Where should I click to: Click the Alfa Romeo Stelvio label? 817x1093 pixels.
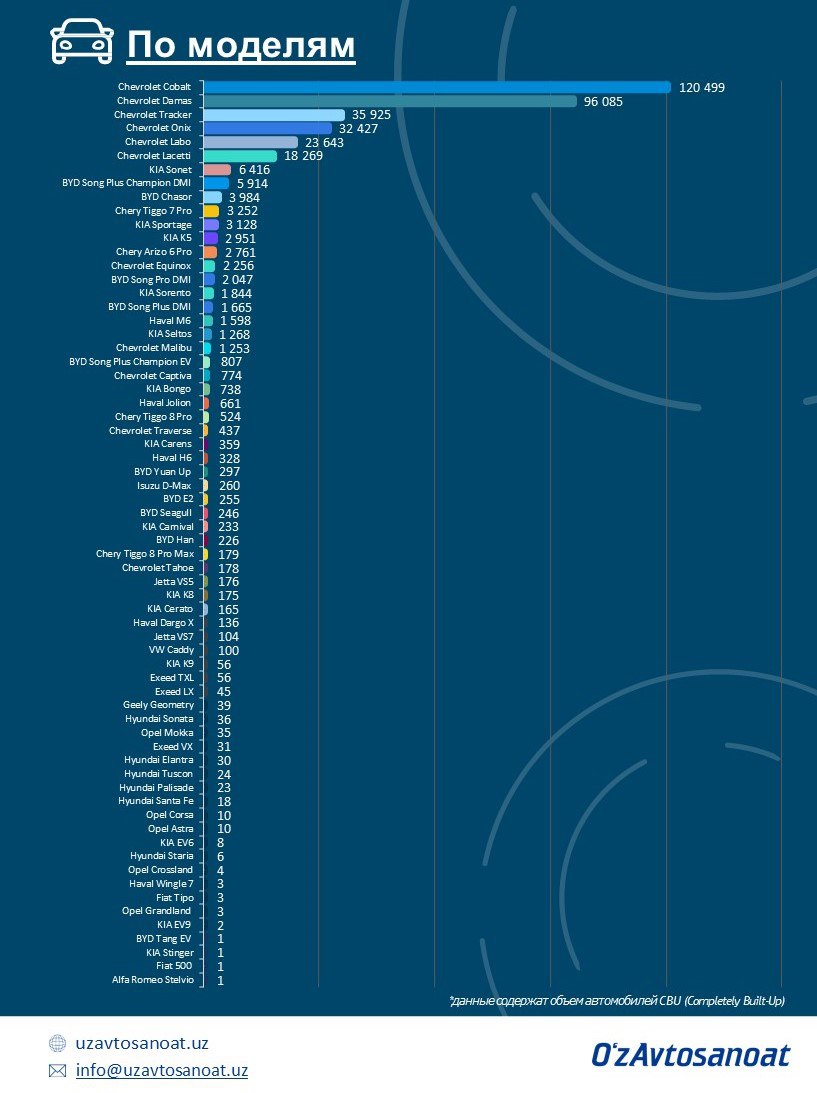tap(153, 980)
